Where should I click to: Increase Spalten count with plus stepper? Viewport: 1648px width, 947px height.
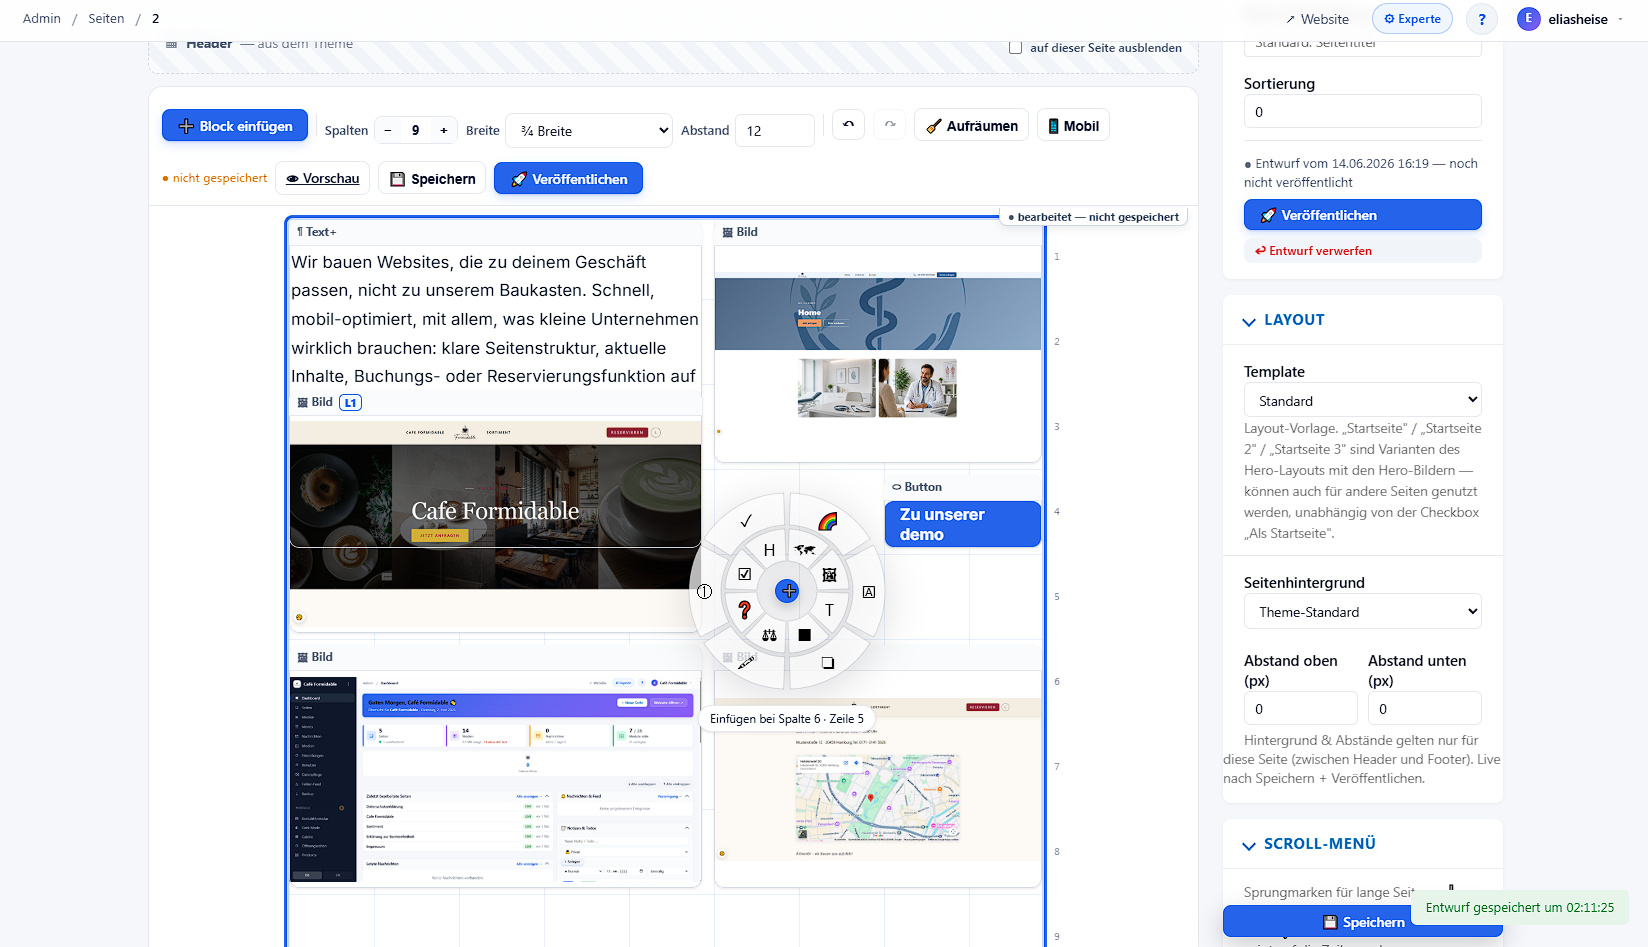[x=444, y=130]
